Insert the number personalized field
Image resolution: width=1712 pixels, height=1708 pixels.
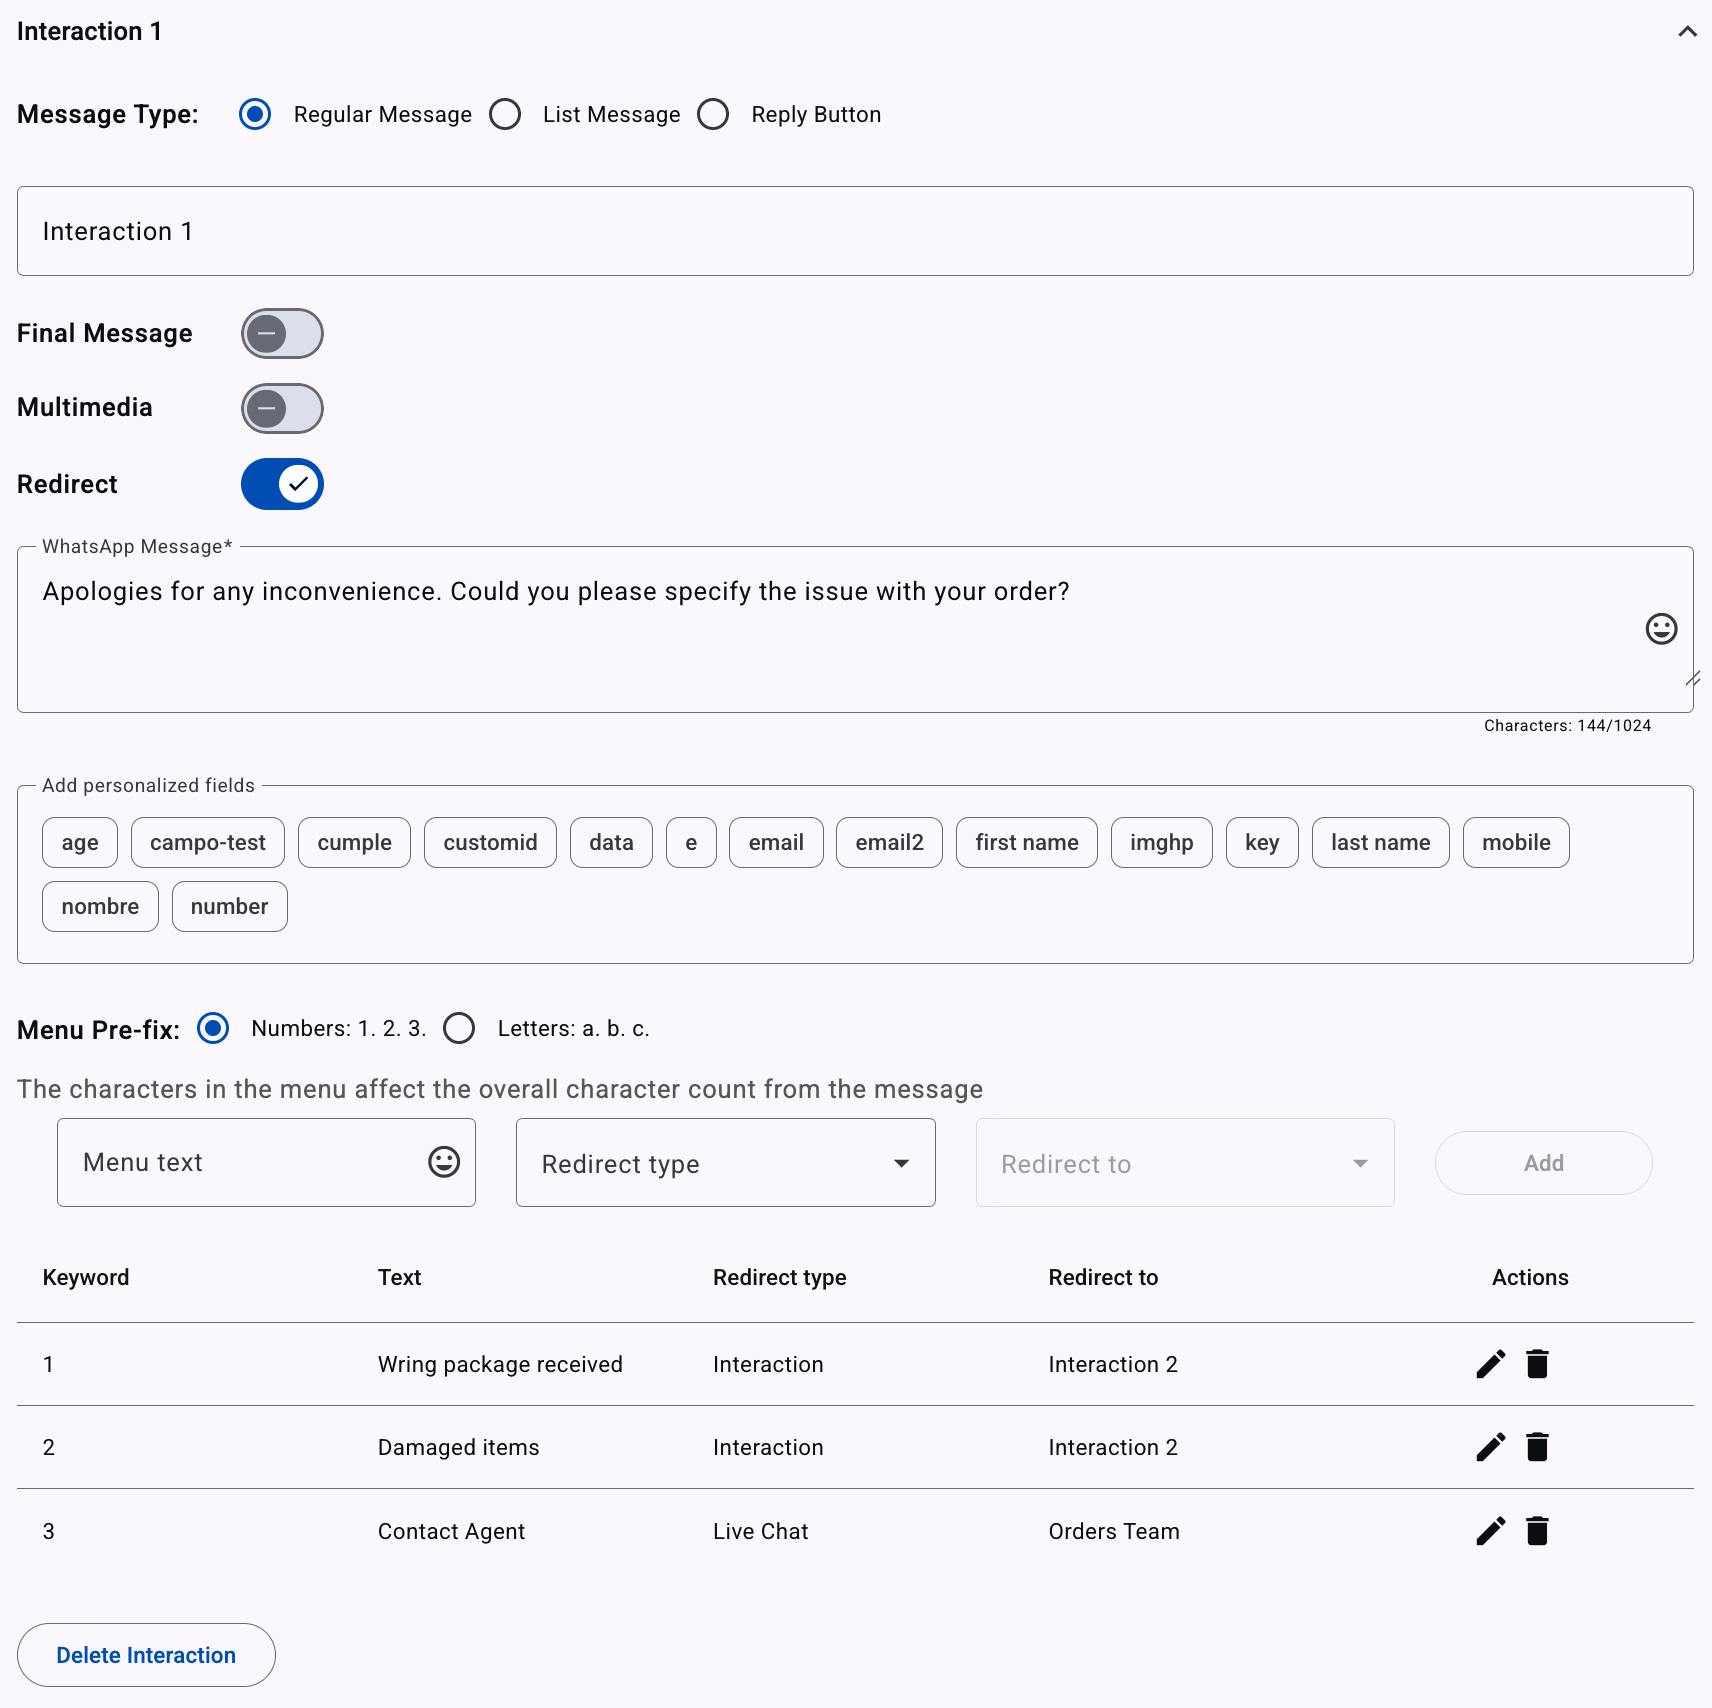pyautogui.click(x=229, y=906)
